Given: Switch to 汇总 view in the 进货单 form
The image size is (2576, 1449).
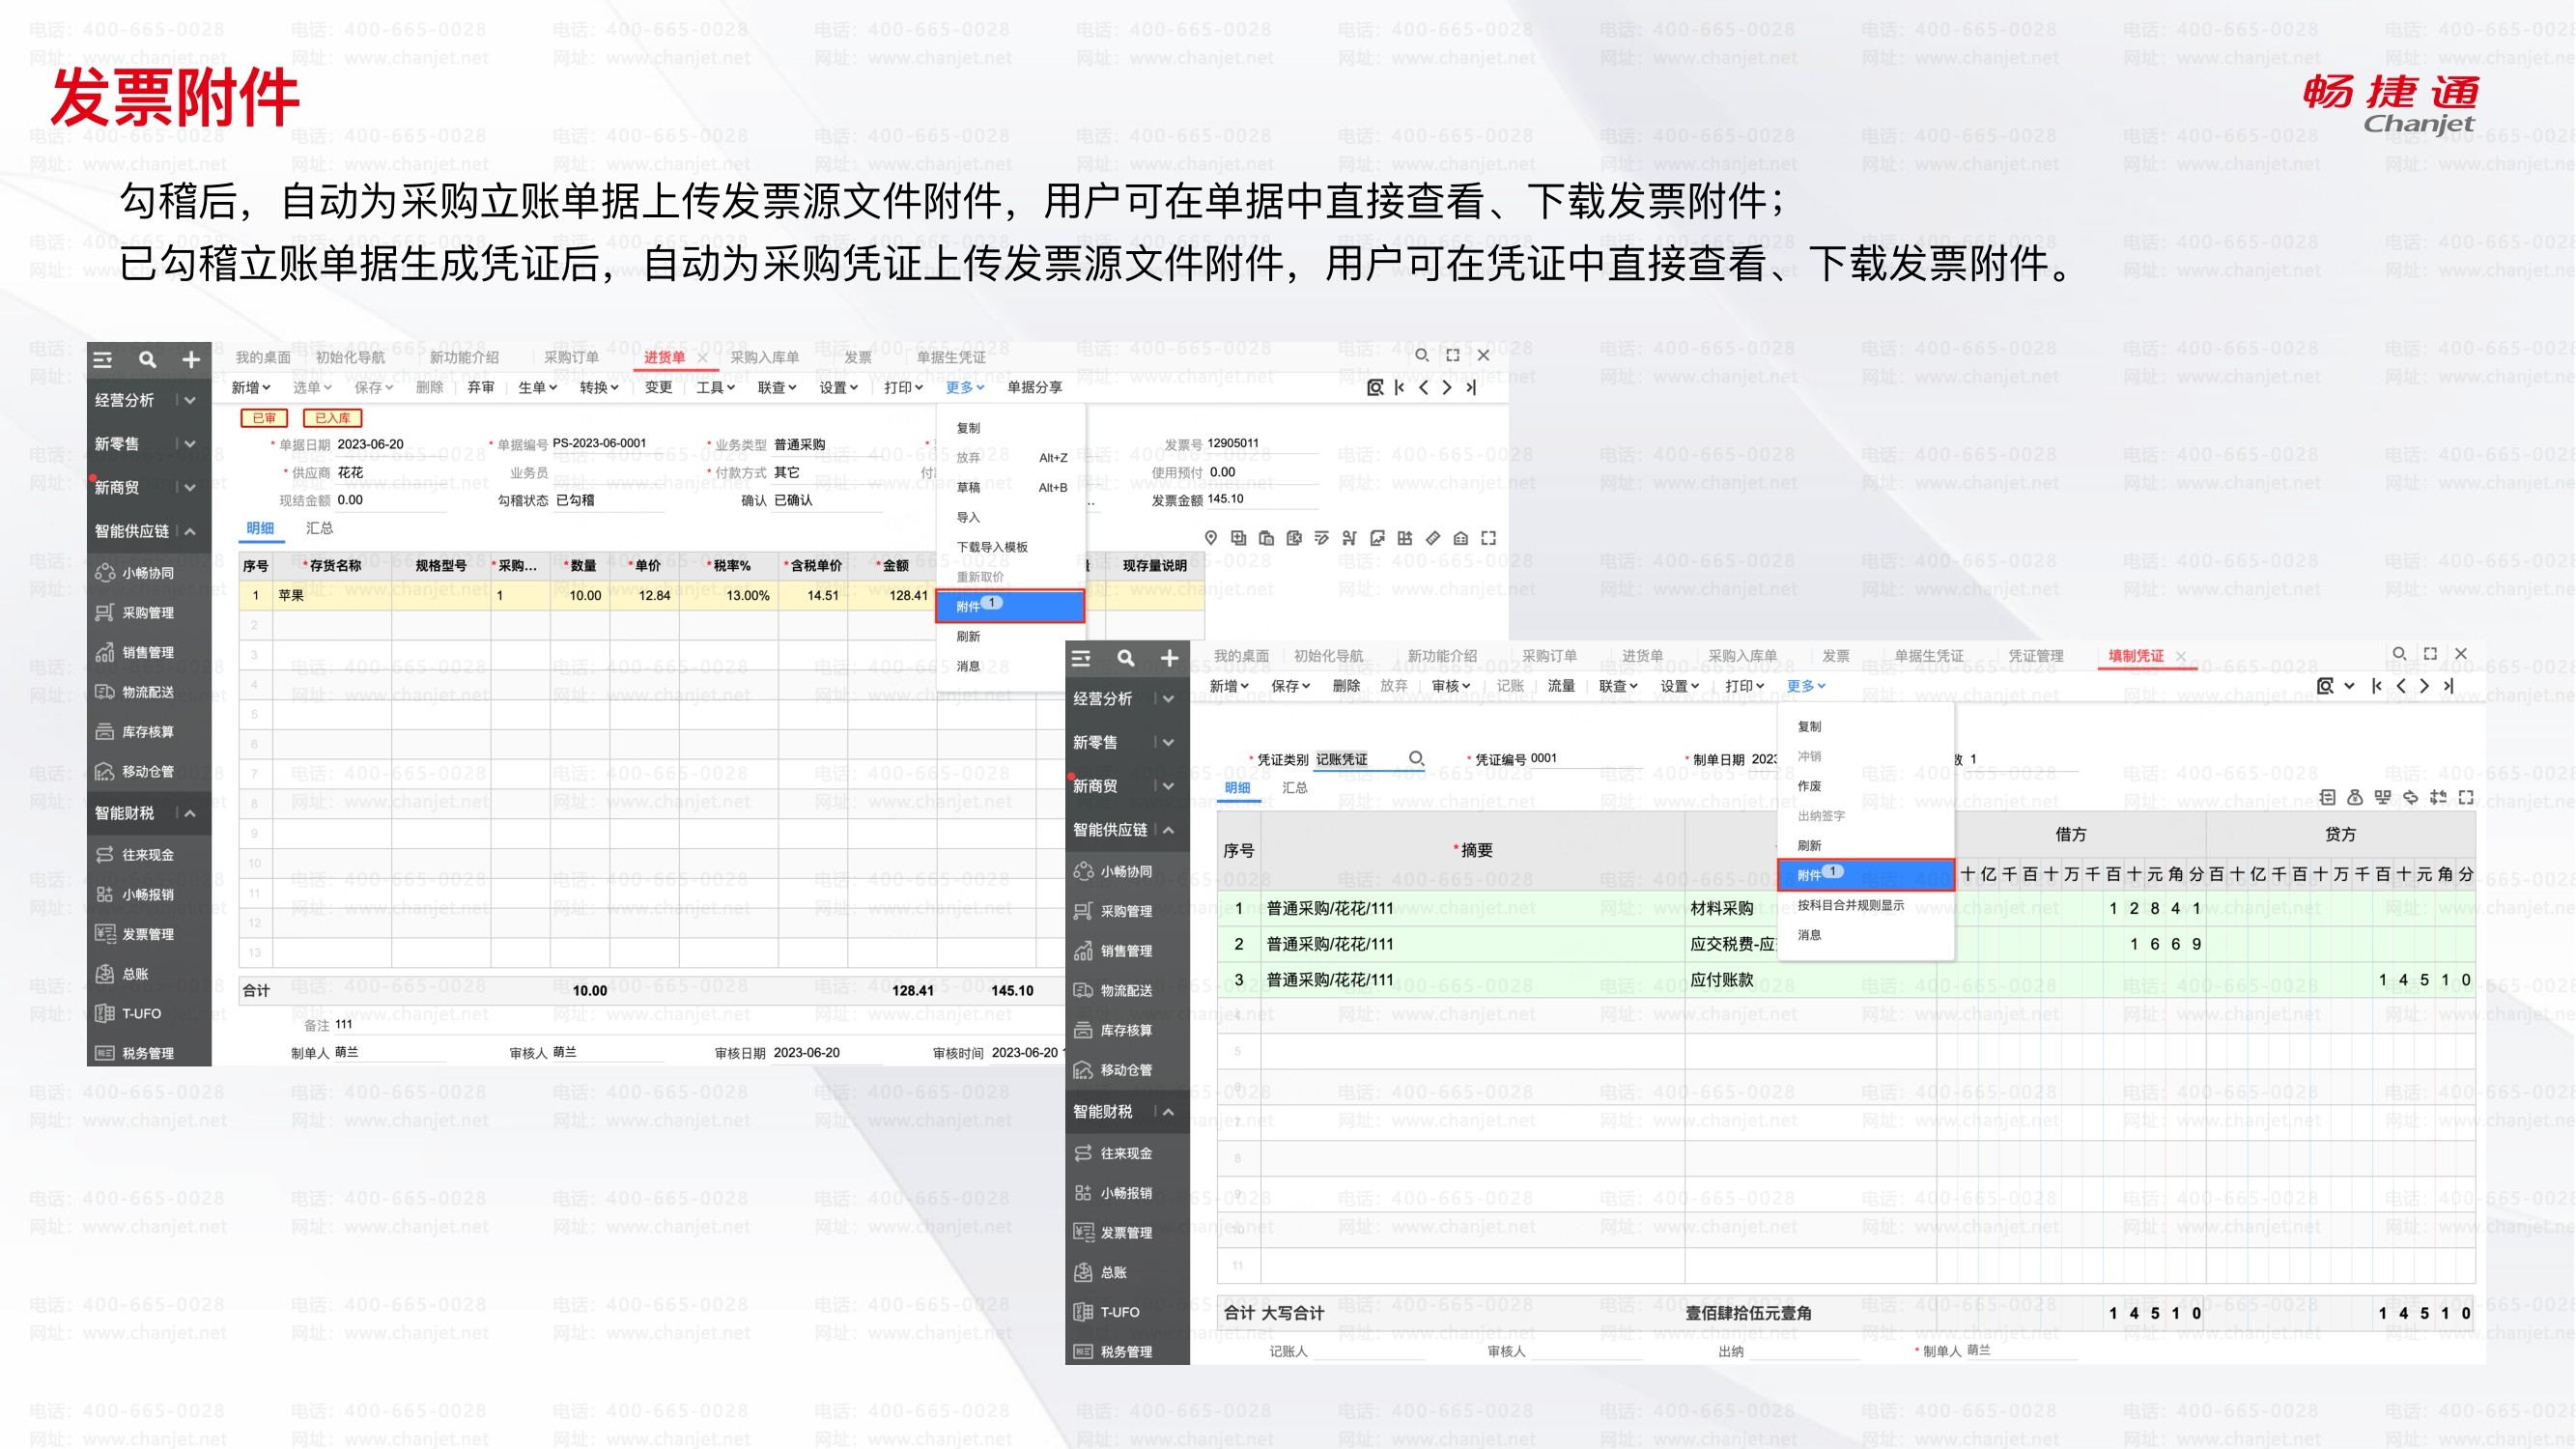Looking at the screenshot, I should point(319,528).
